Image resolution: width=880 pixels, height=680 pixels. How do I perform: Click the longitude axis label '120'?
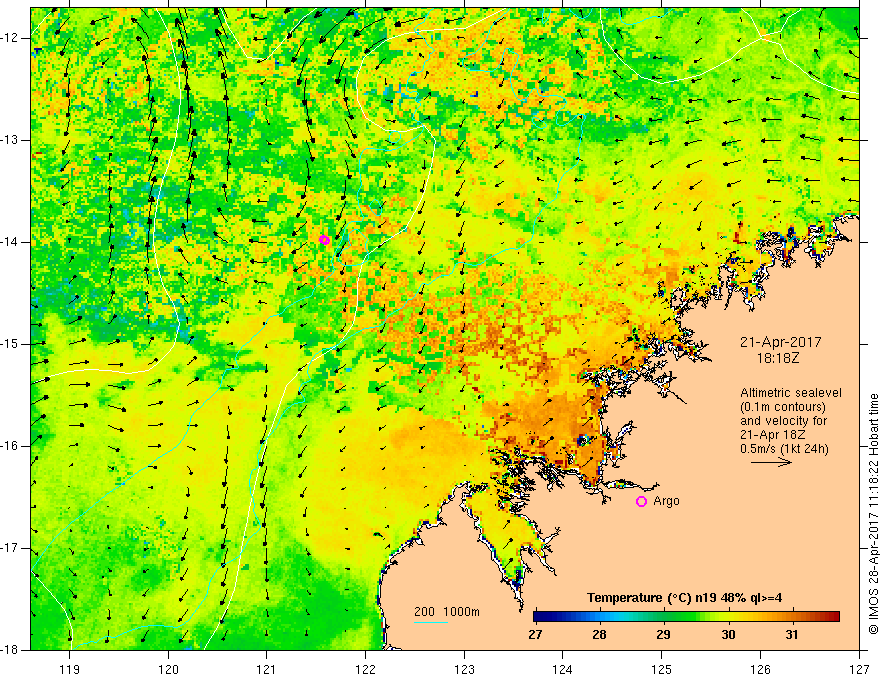pyautogui.click(x=168, y=669)
